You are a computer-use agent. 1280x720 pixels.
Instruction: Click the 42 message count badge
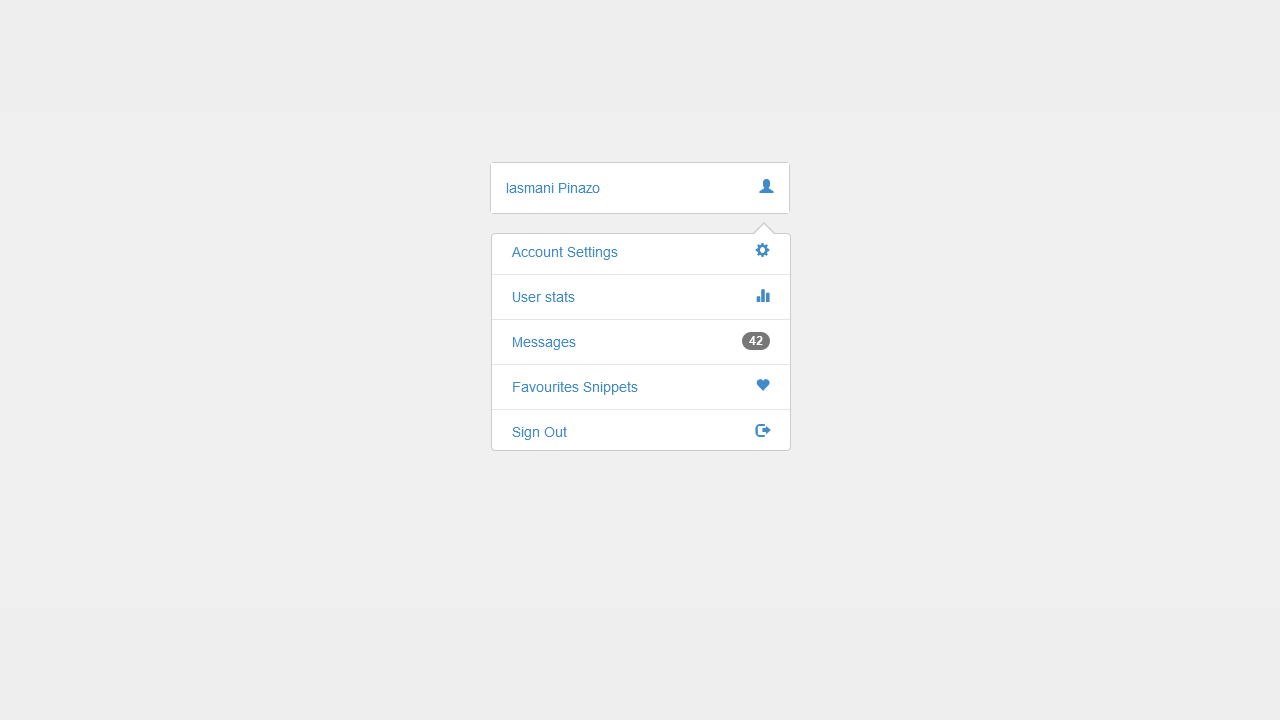click(755, 341)
